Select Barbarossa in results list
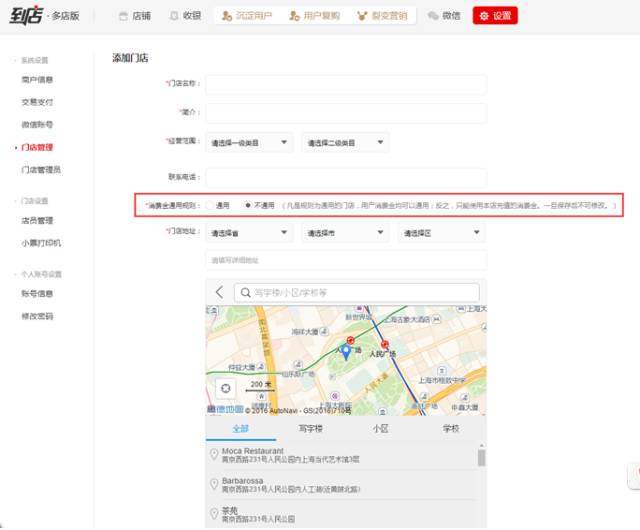 (341, 485)
